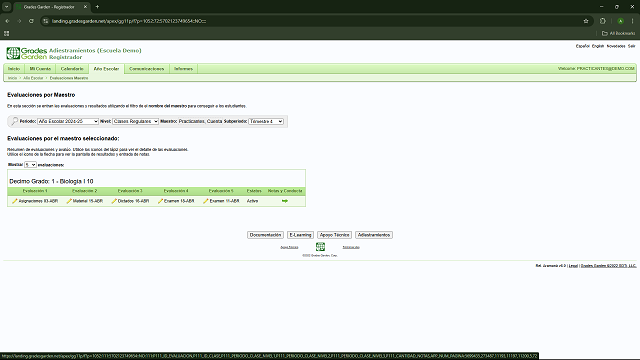Click Asignaciones evaluation text
The width and height of the screenshot is (640, 360).
pos(38,201)
